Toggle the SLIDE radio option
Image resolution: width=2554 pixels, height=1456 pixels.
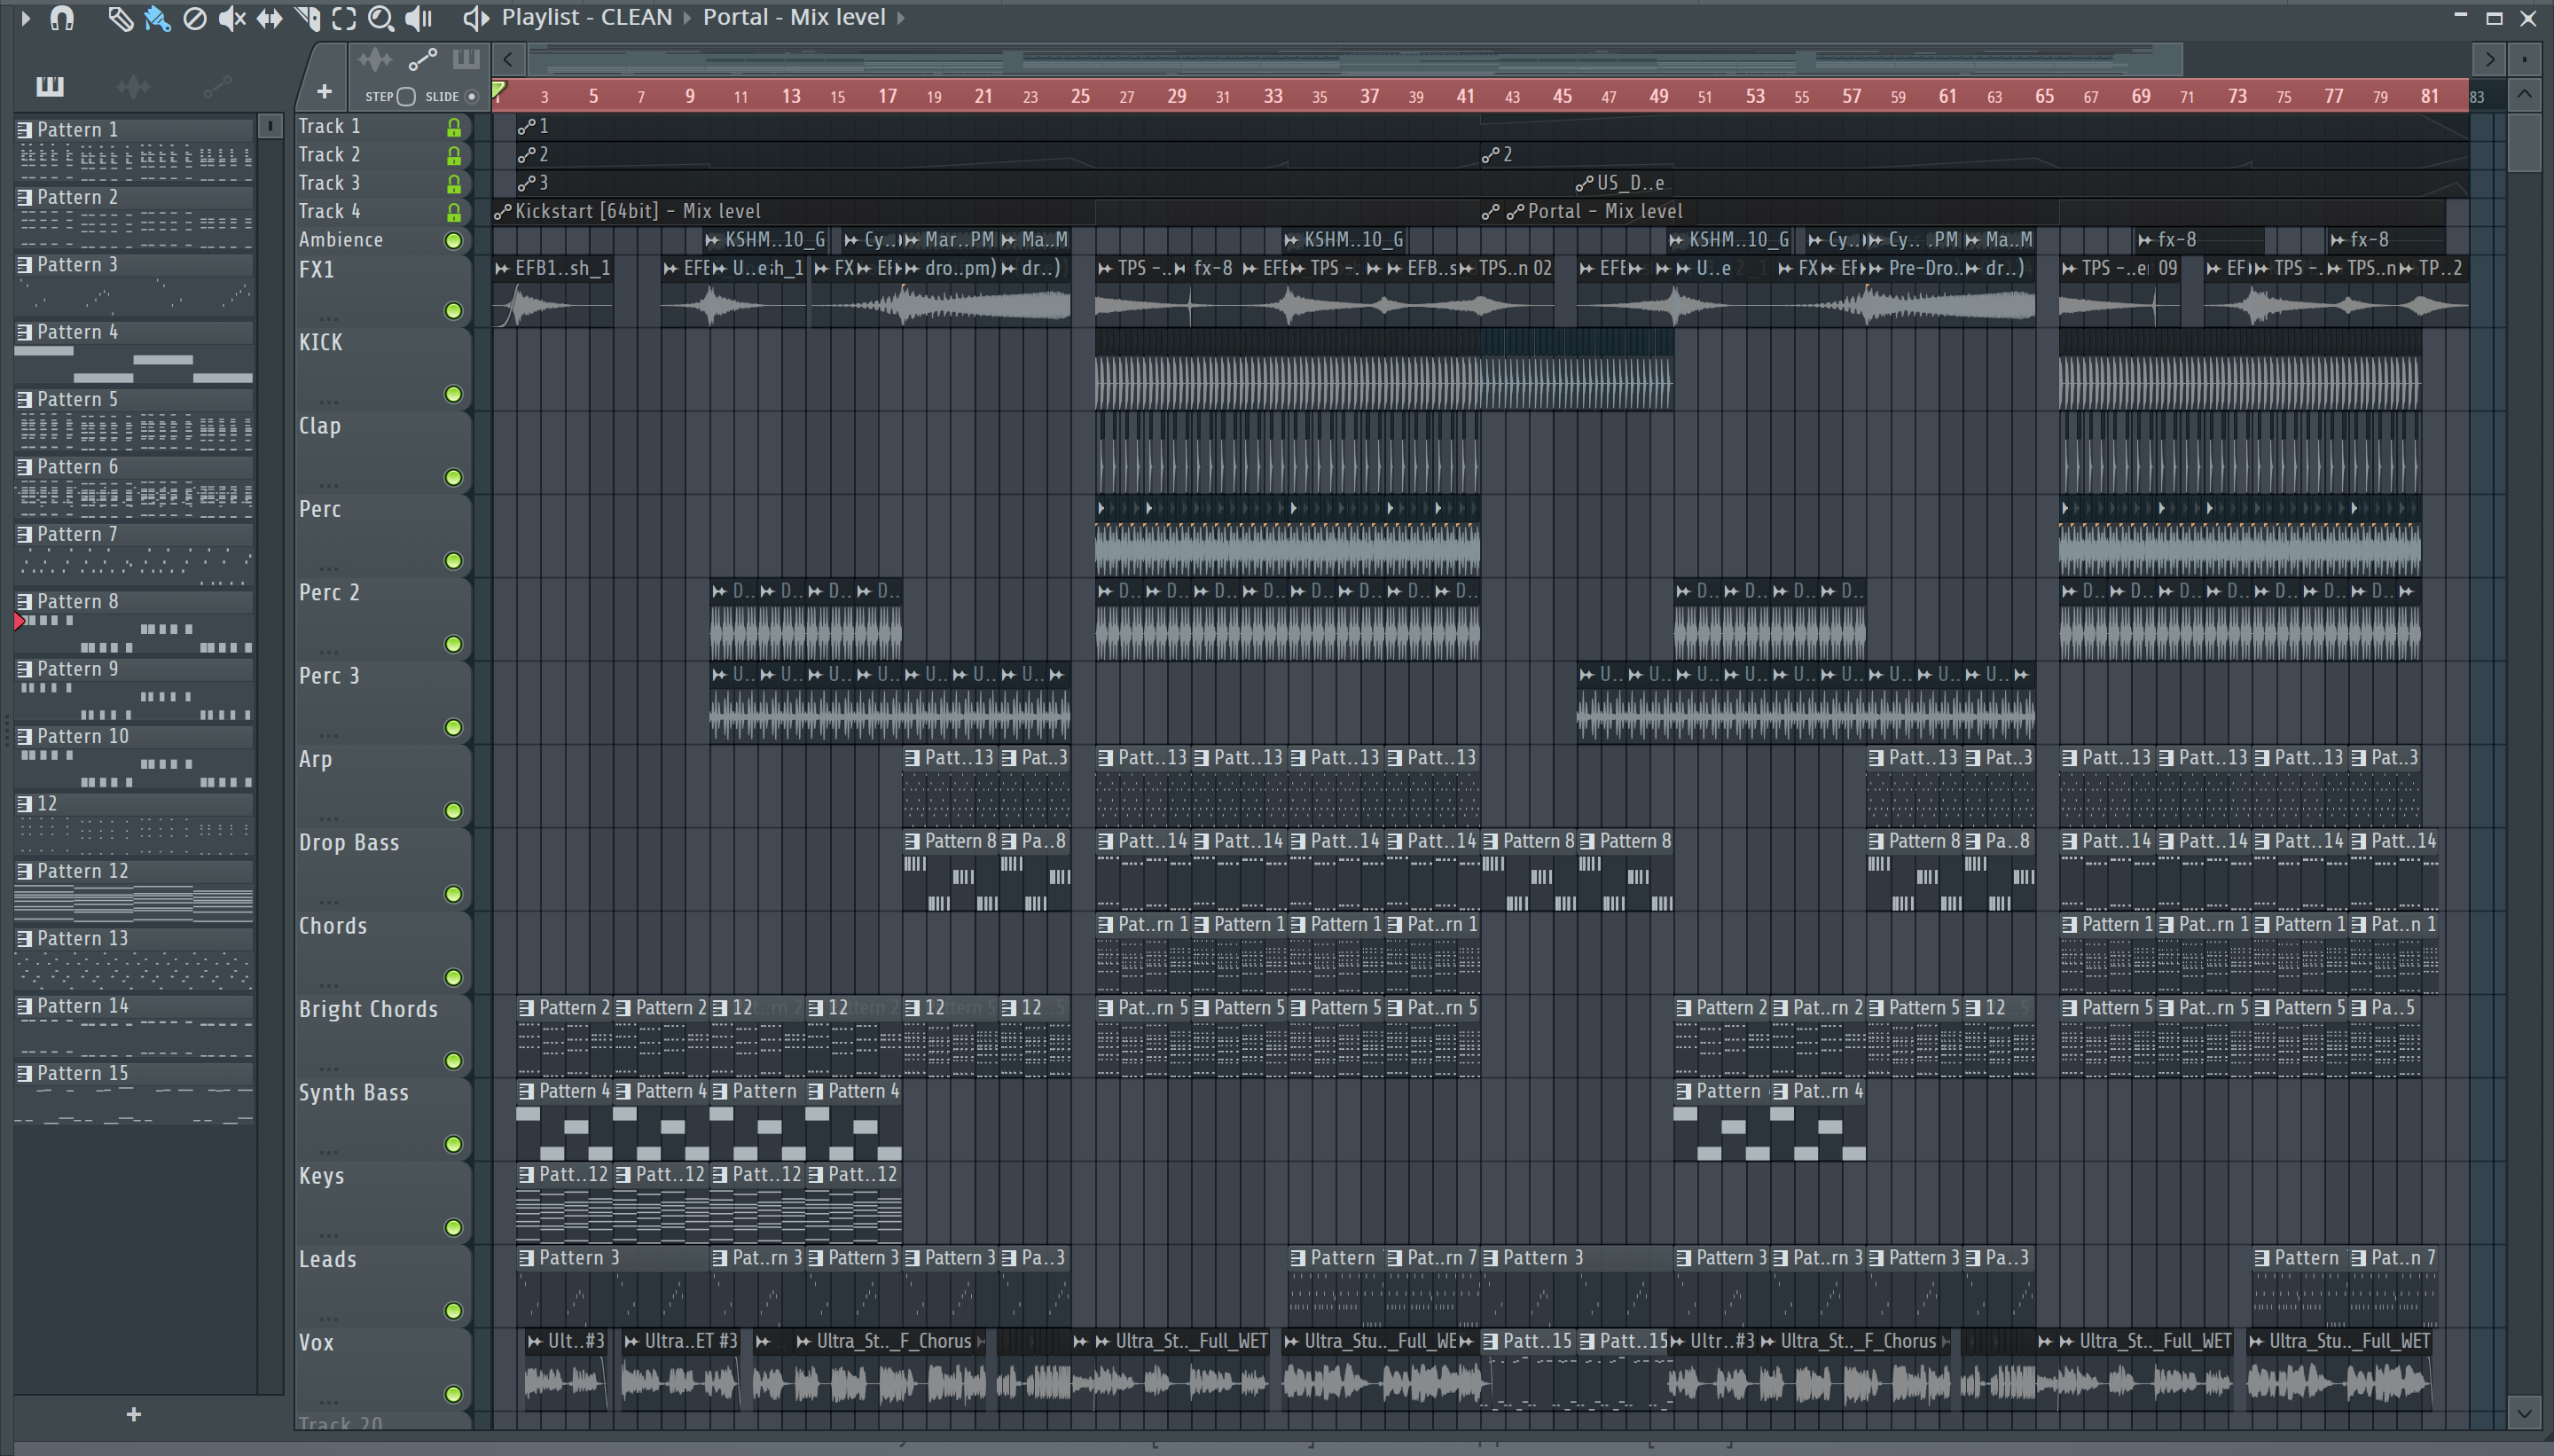click(x=472, y=96)
